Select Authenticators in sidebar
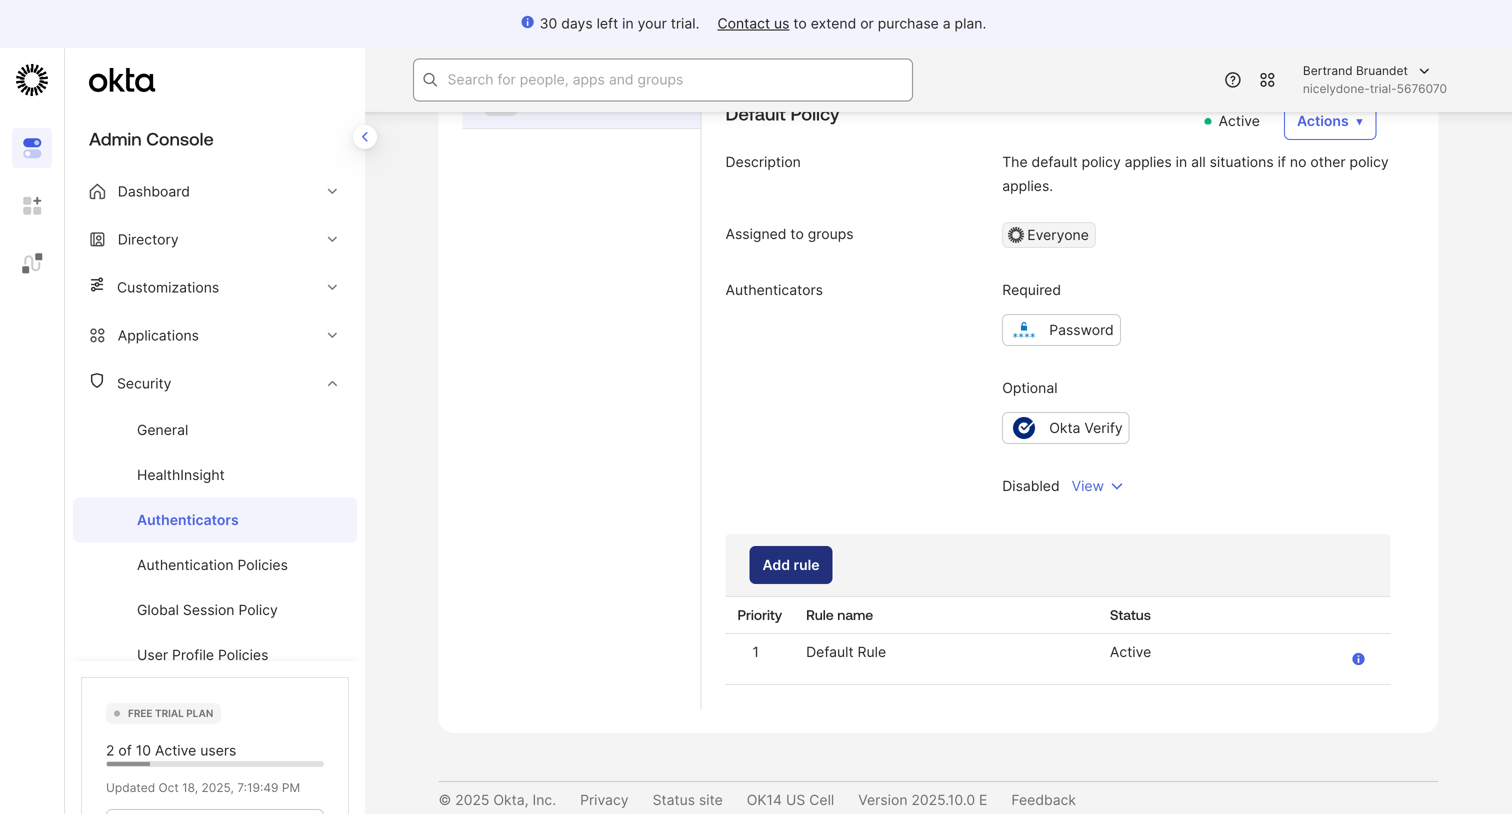1512x814 pixels. (x=215, y=520)
